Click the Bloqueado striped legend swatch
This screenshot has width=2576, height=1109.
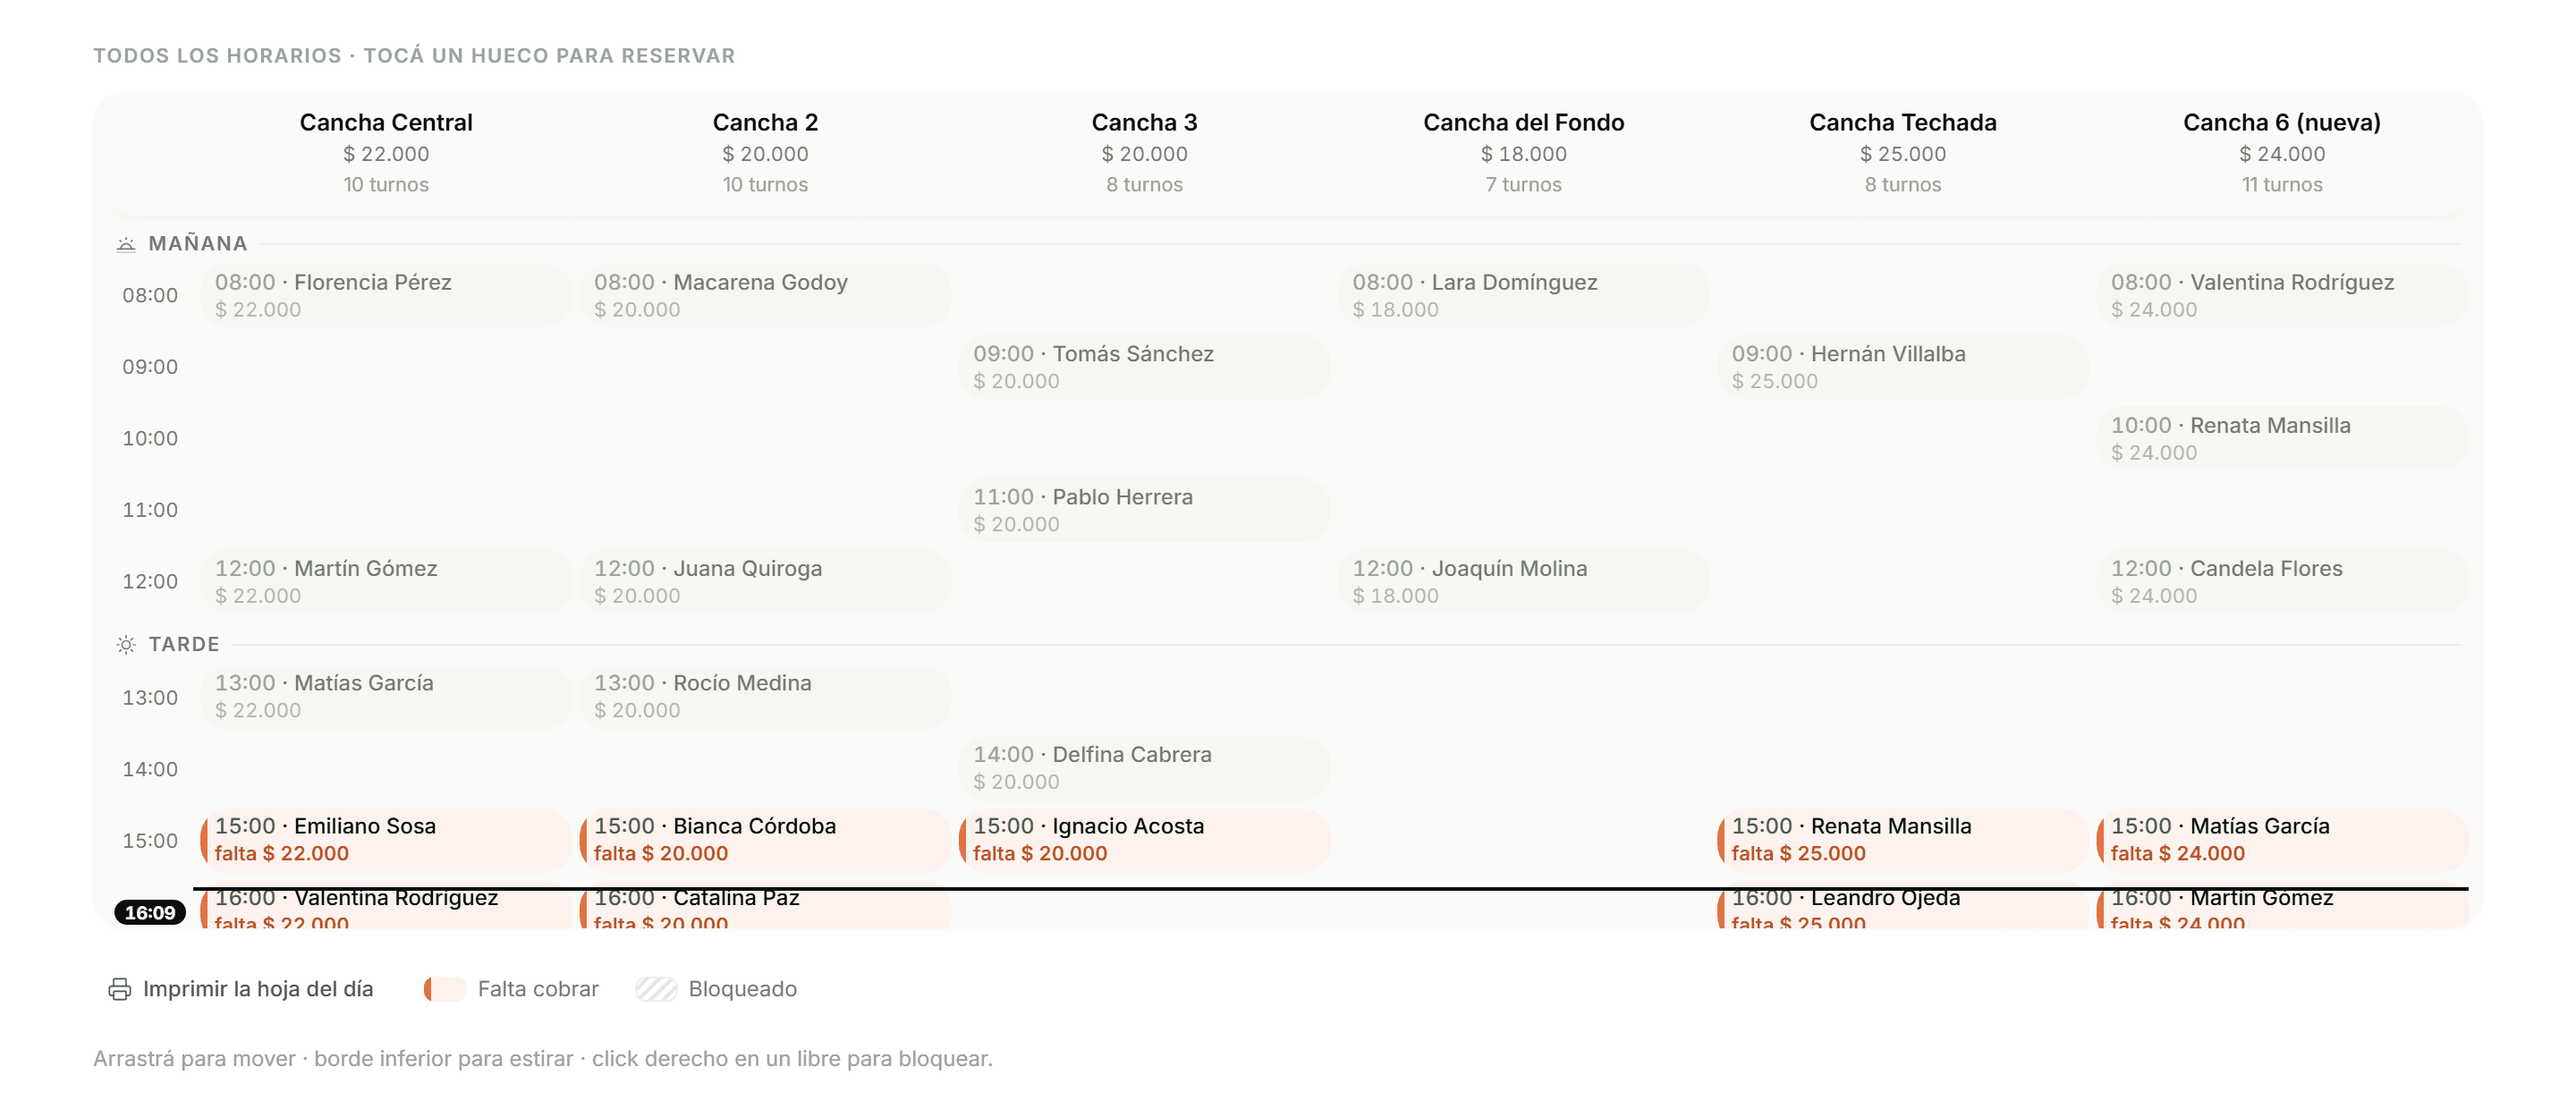pyautogui.click(x=656, y=989)
